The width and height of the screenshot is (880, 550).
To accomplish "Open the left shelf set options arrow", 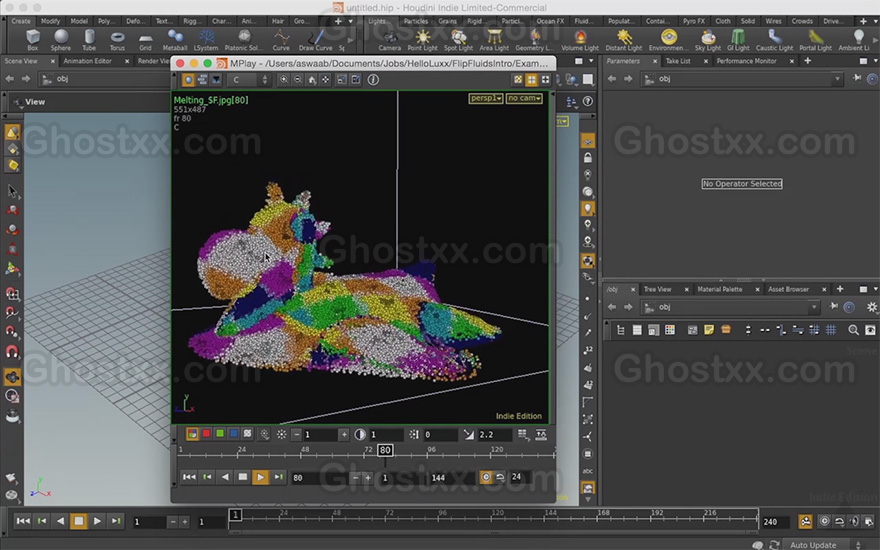I will 351,21.
